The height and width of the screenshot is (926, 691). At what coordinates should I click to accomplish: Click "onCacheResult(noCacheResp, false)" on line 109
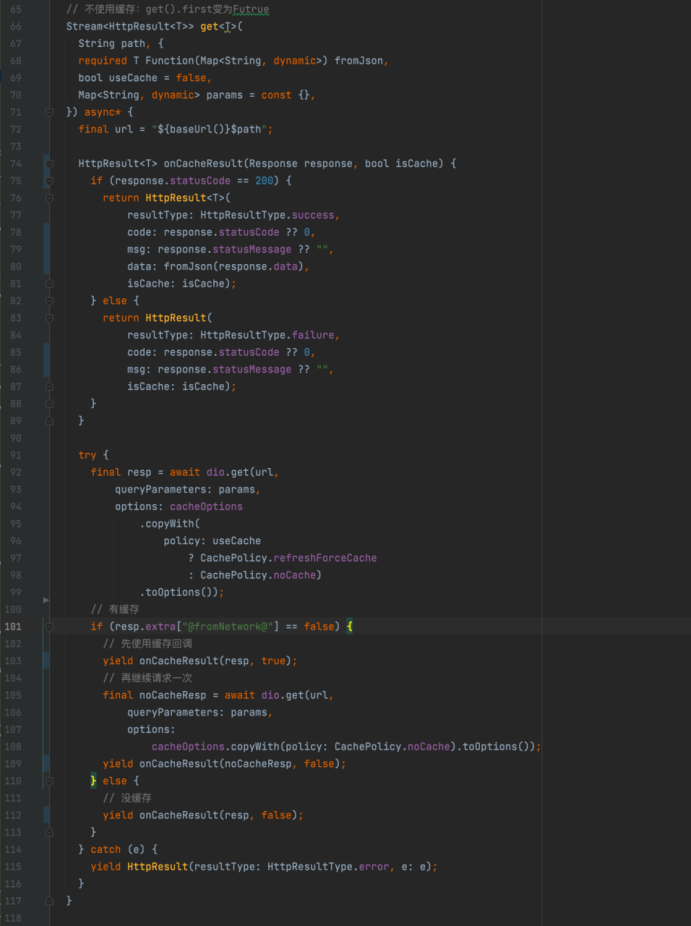(239, 764)
